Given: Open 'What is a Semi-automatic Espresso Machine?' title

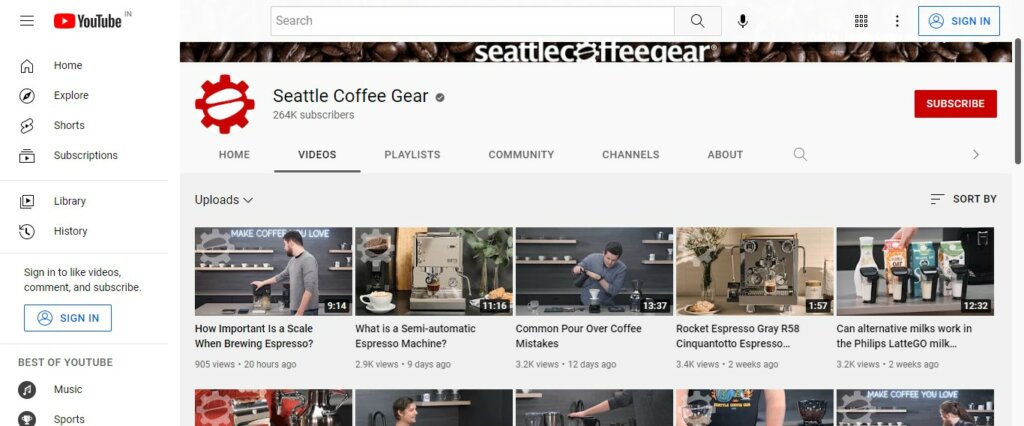Looking at the screenshot, I should pyautogui.click(x=415, y=336).
